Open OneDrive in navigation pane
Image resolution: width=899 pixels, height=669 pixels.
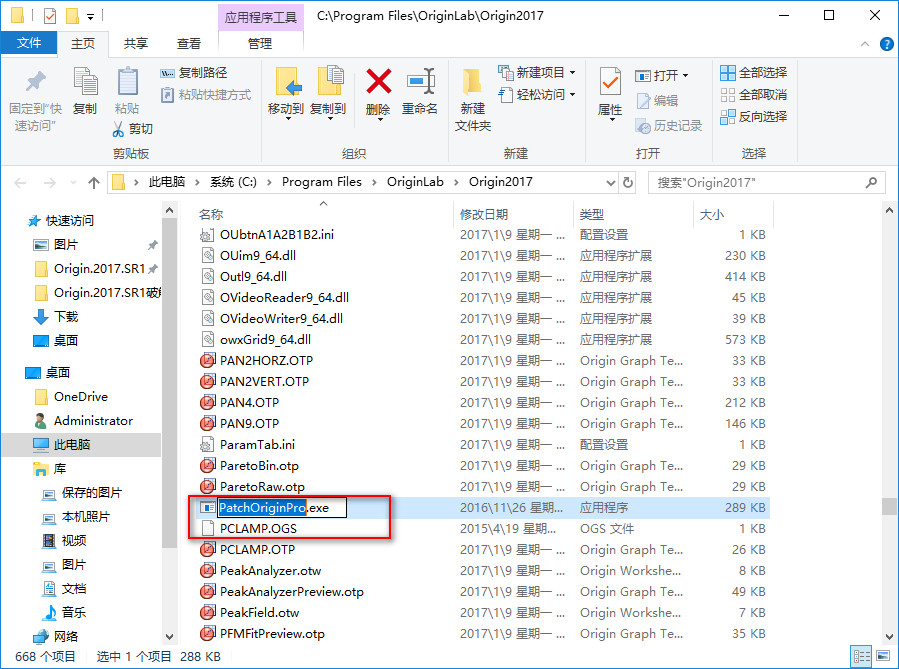coord(80,397)
